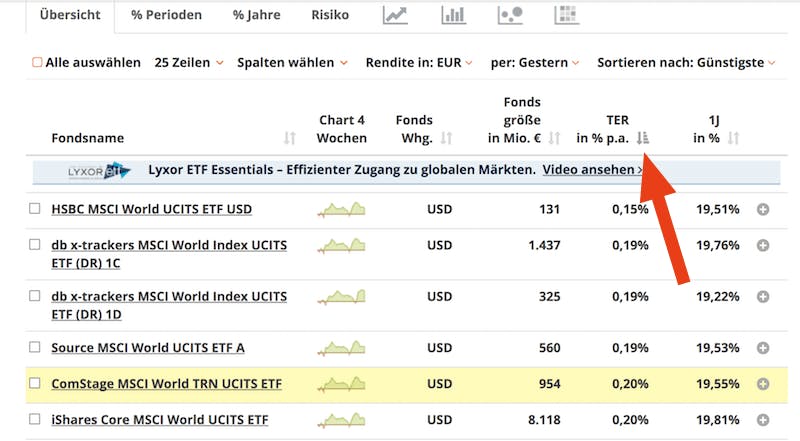Viewport: 800px width, 441px height.
Task: Select checkbox for iShares Core MSCI World
Action: tap(35, 419)
